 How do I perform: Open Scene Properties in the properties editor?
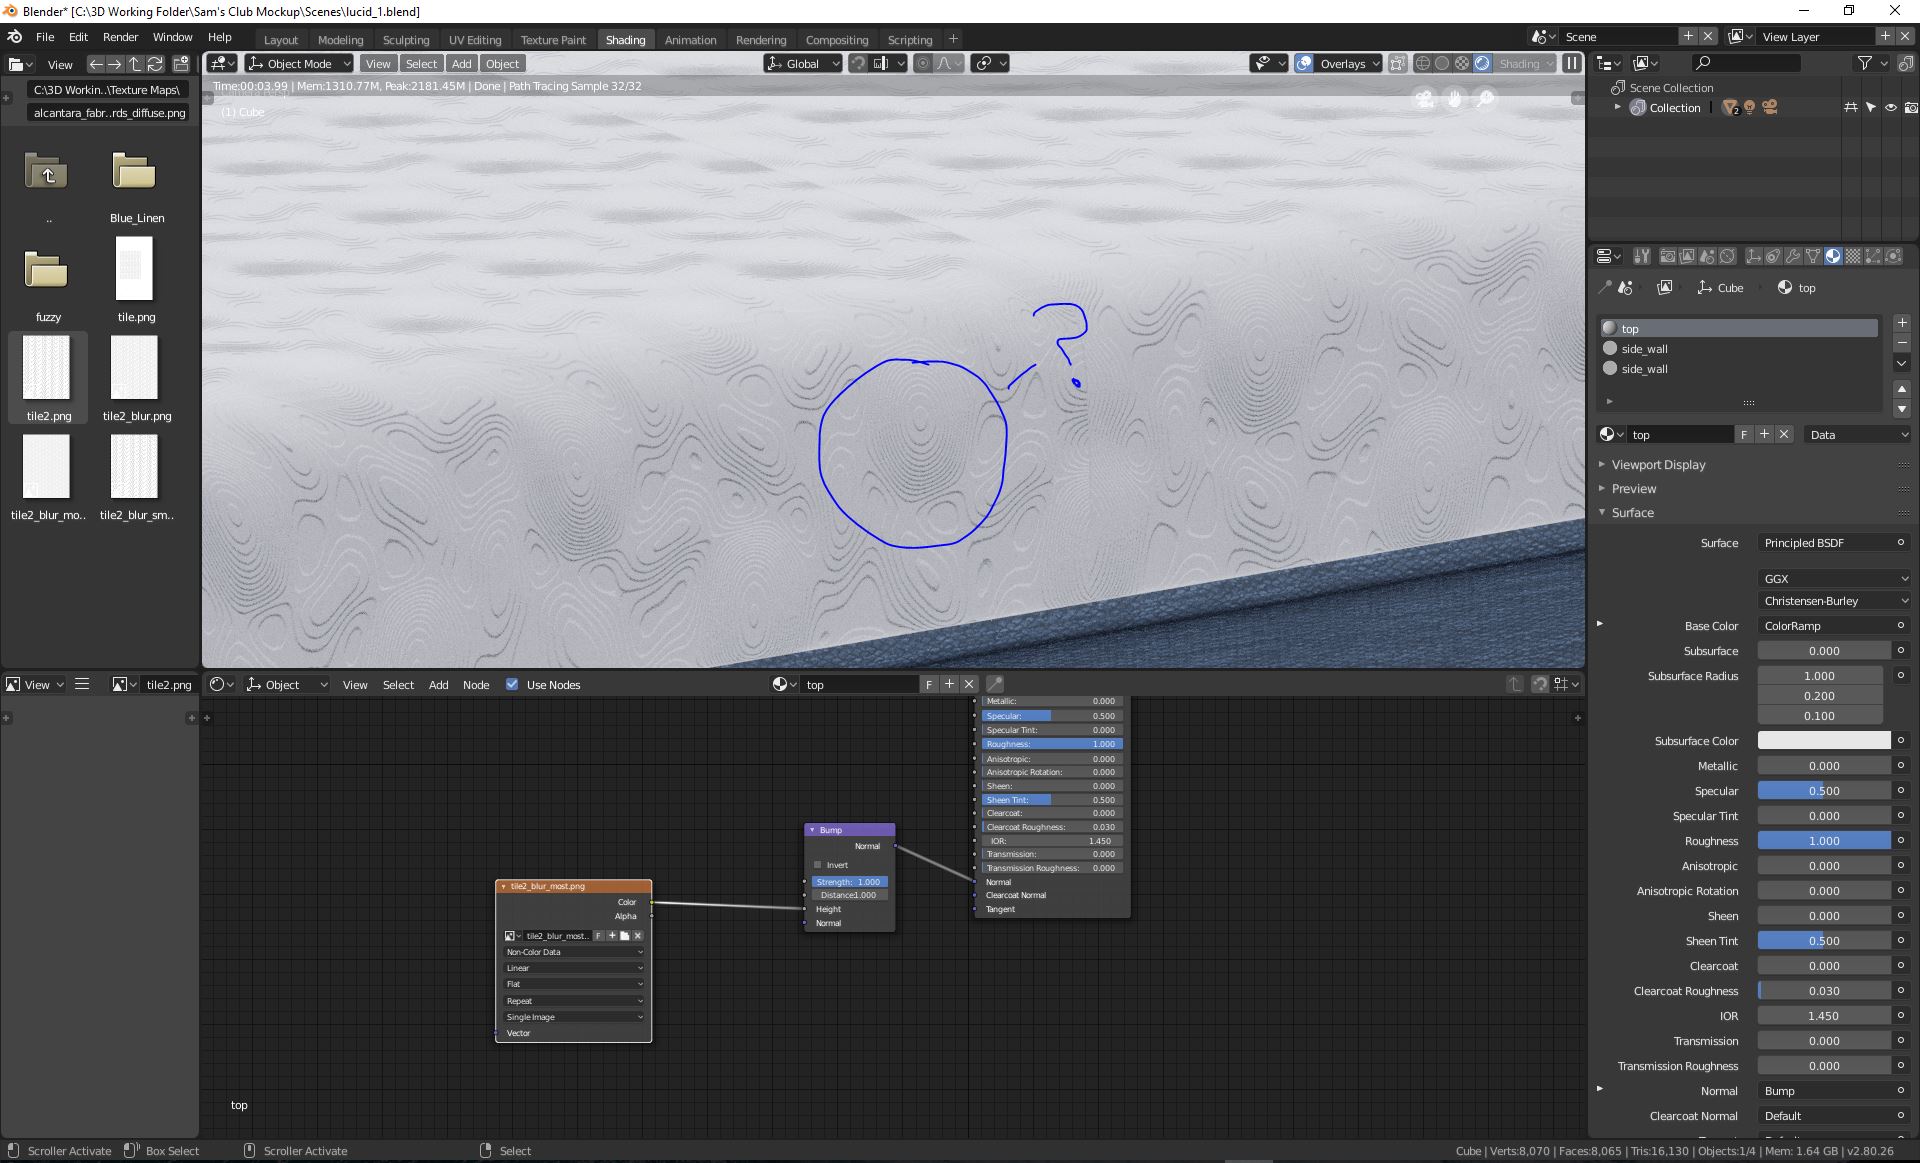point(1707,257)
